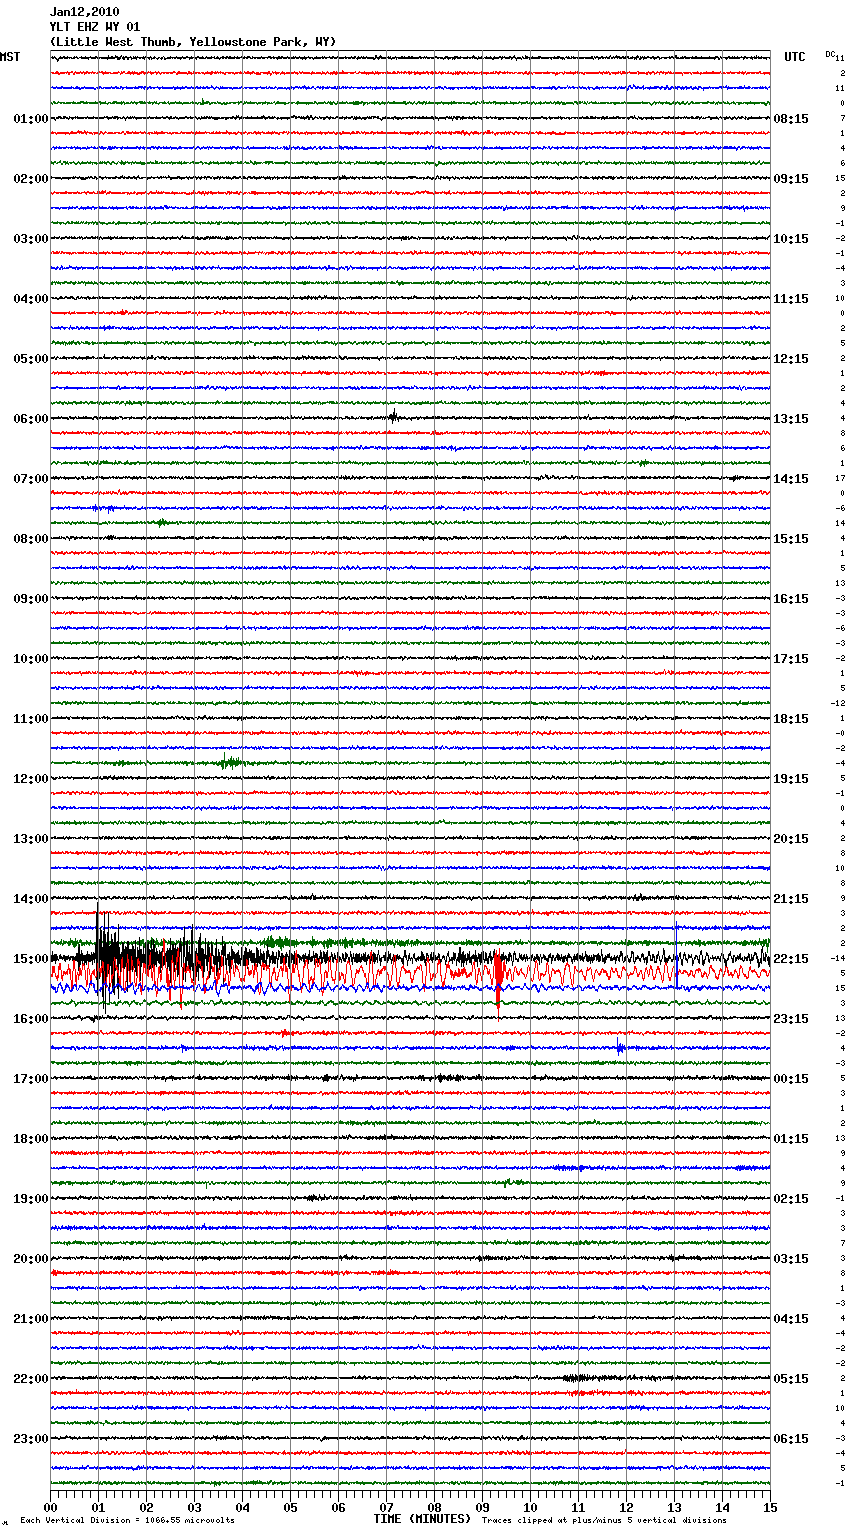Select the station code YLT EHZ WY 01
This screenshot has height=1534, width=850.
coord(95,27)
